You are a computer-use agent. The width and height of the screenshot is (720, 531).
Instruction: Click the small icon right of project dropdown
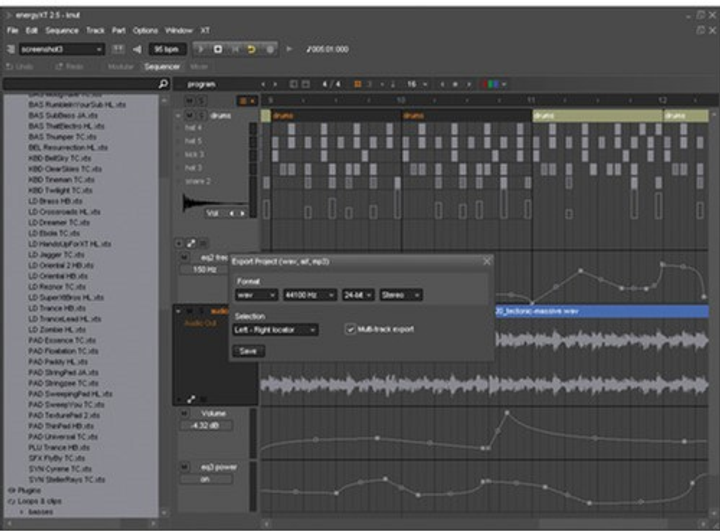pyautogui.click(x=118, y=49)
